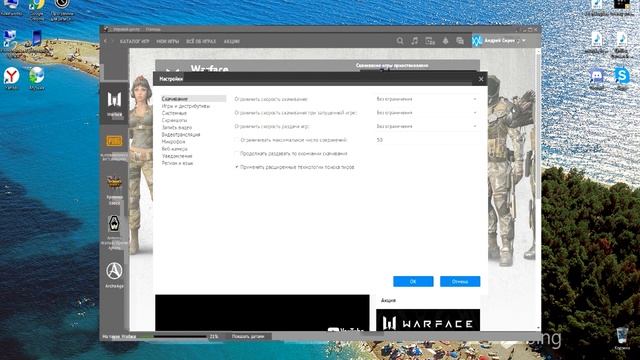The image size is (640, 360).
Task: Click the user avatar next to the profile name
Action: [x=477, y=41]
